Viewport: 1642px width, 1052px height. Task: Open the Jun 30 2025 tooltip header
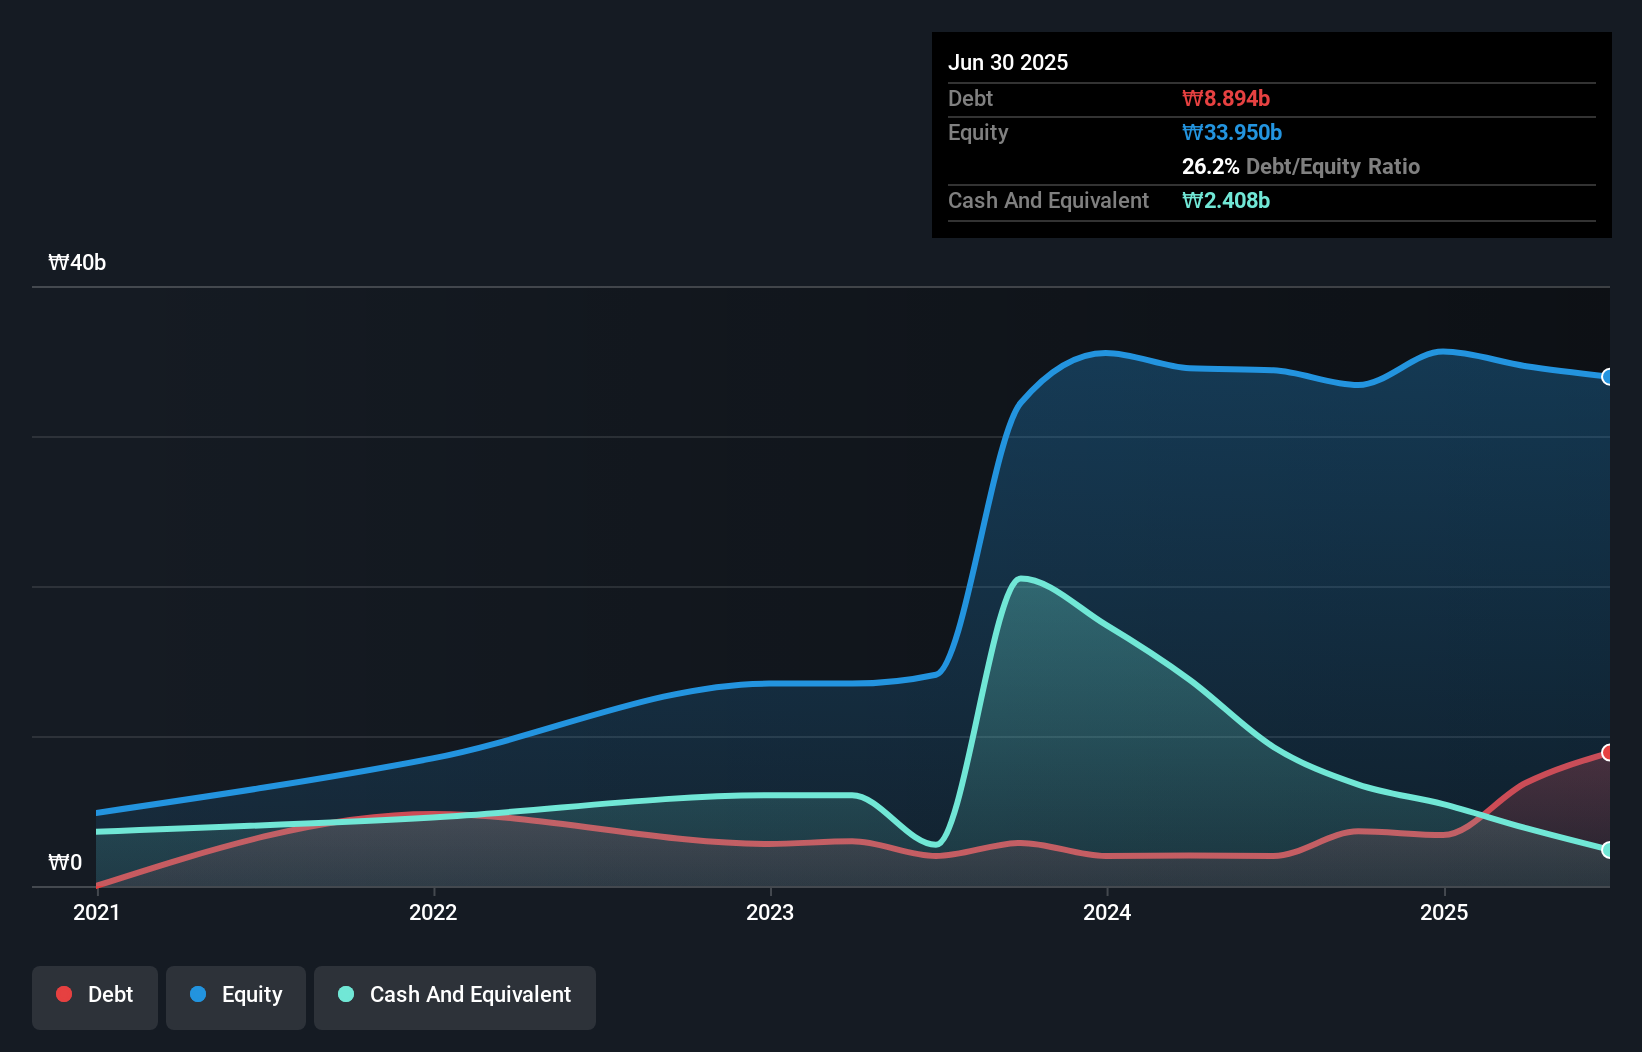tap(1009, 62)
